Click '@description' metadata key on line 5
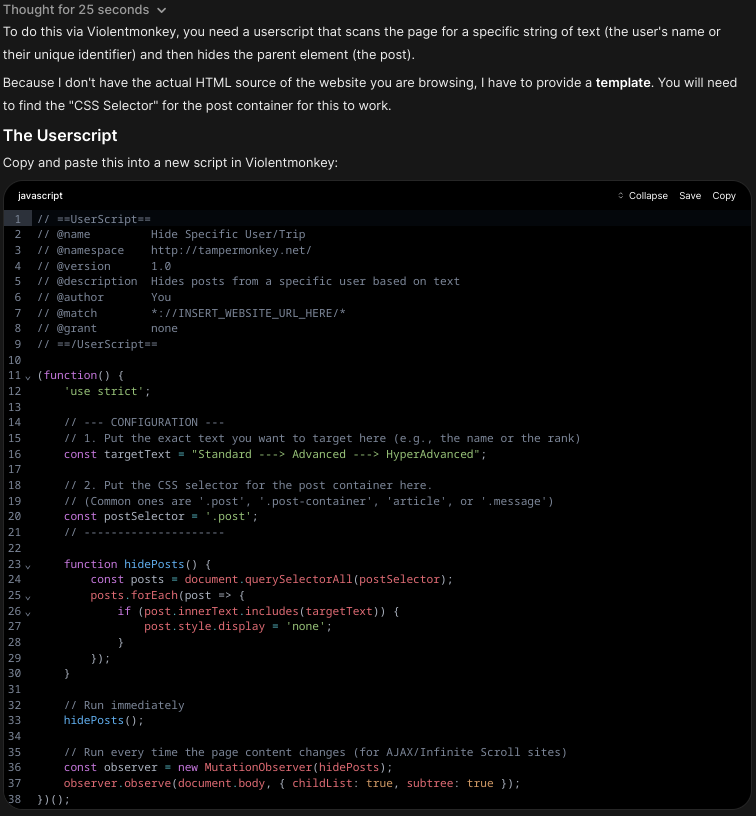The height and width of the screenshot is (816, 756). 97,282
